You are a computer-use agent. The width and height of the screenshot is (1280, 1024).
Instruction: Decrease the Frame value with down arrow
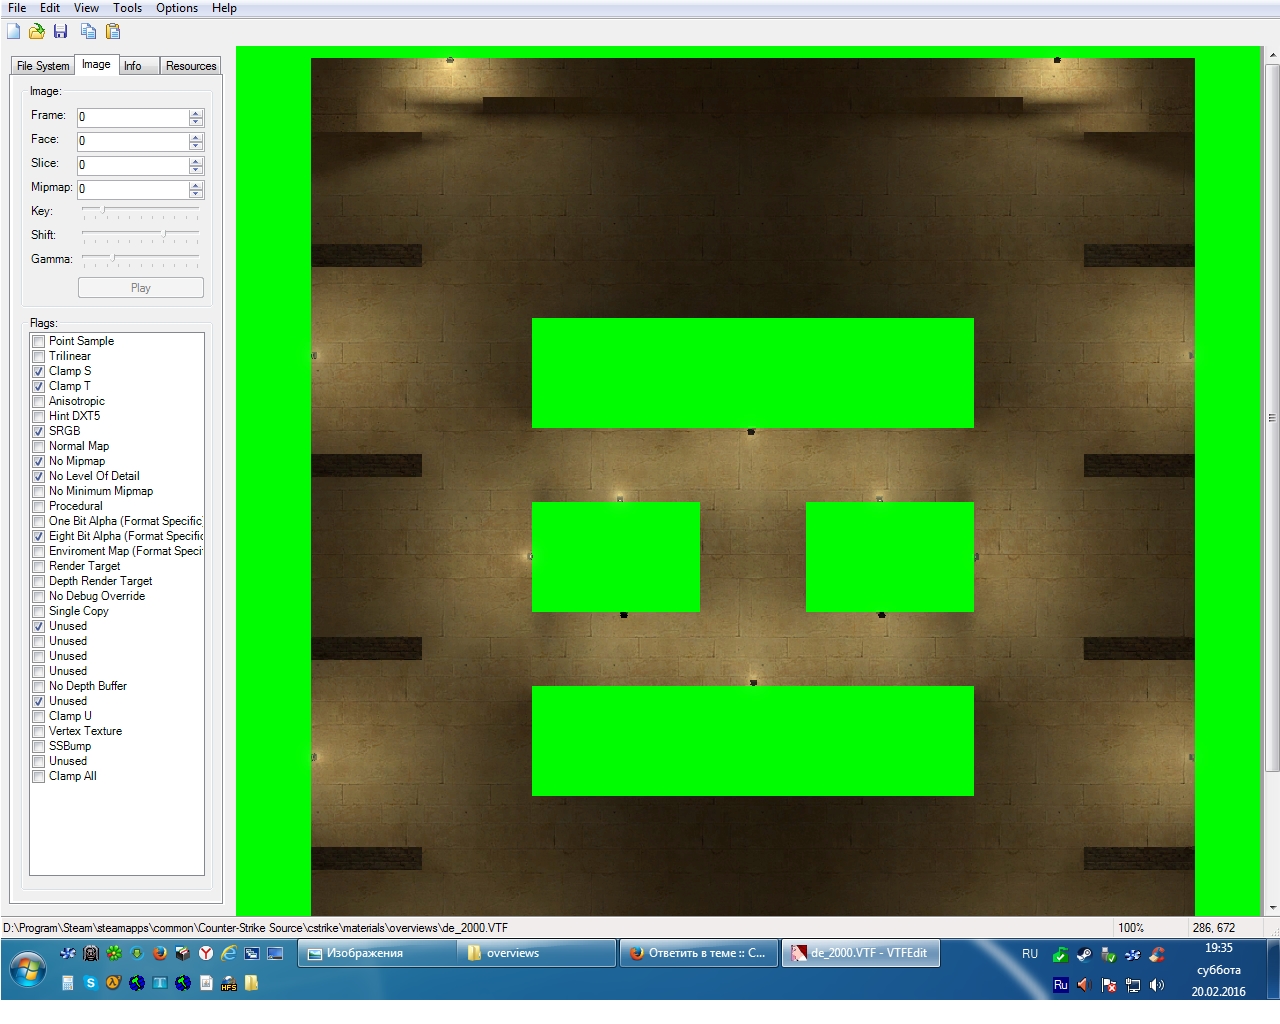tap(196, 121)
